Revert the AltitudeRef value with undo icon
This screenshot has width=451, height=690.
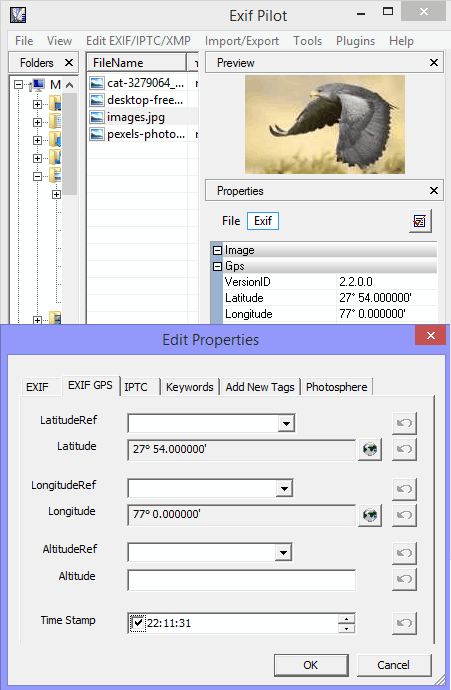(404, 552)
